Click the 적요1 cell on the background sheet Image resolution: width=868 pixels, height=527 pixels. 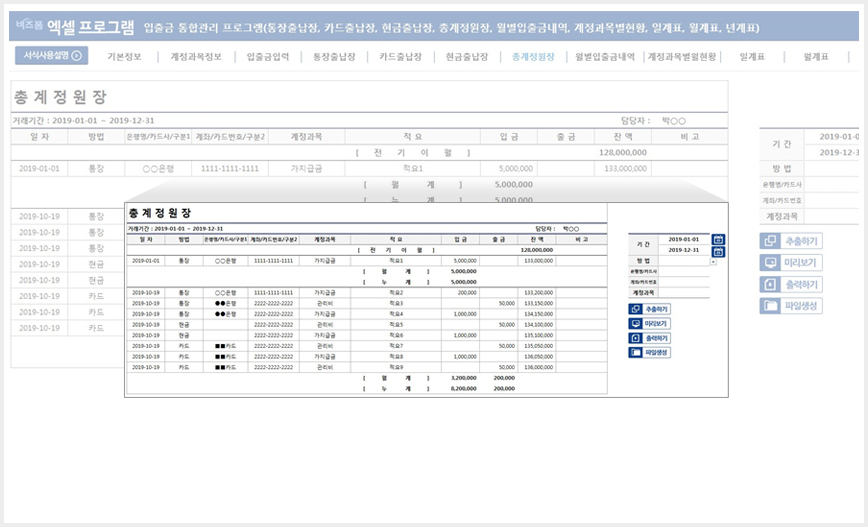(x=412, y=169)
